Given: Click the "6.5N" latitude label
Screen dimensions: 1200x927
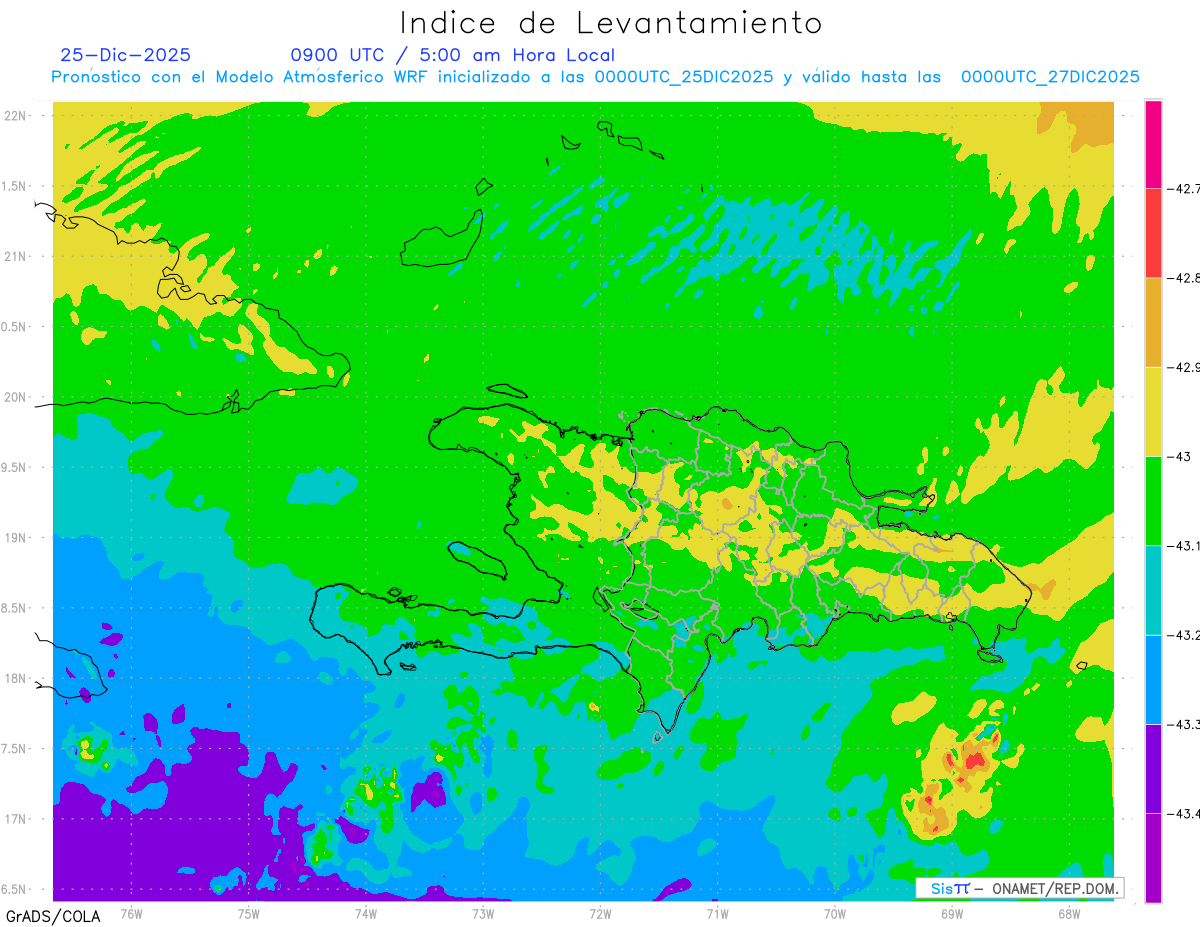Looking at the screenshot, I should [x=15, y=890].
